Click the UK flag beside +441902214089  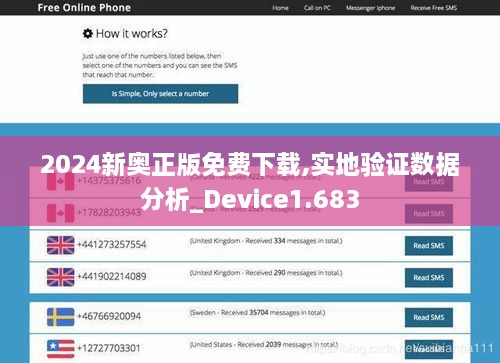point(60,277)
